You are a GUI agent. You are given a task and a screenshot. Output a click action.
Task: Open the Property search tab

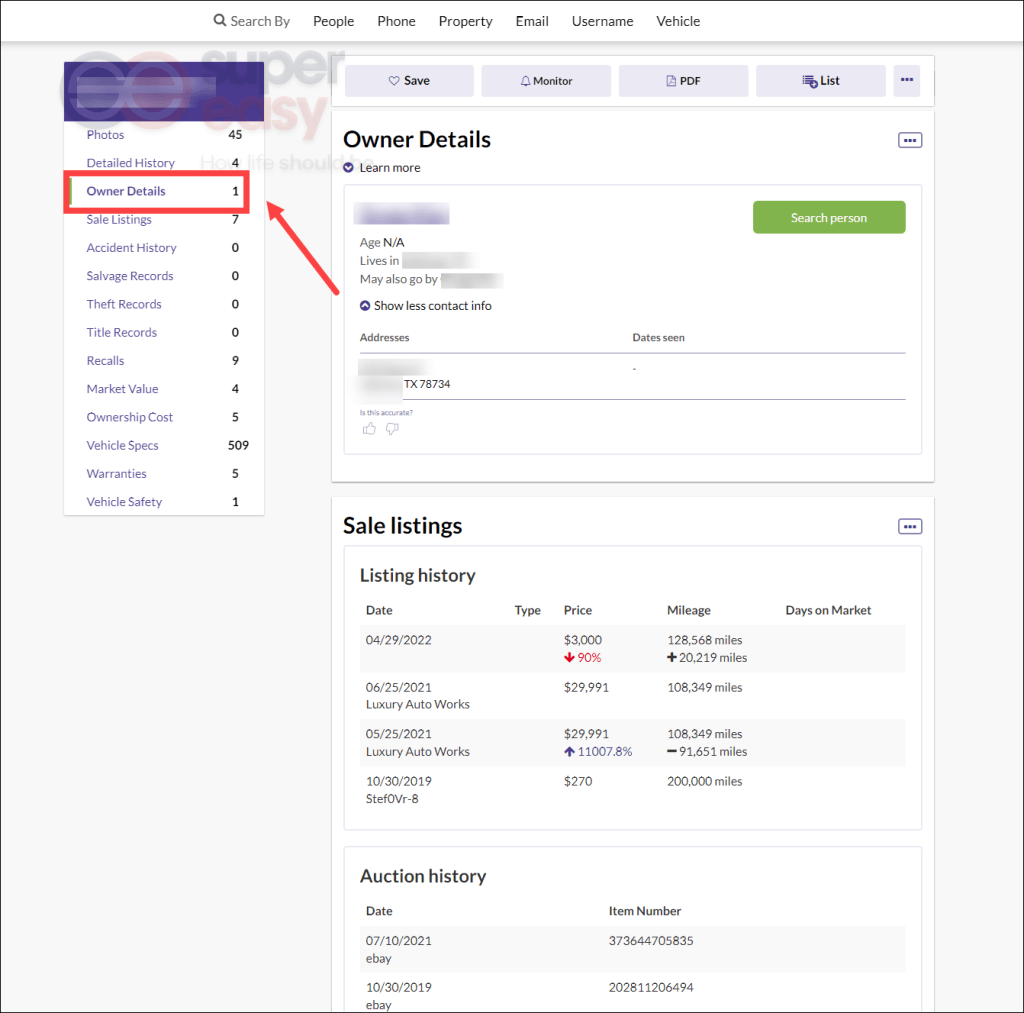coord(465,21)
